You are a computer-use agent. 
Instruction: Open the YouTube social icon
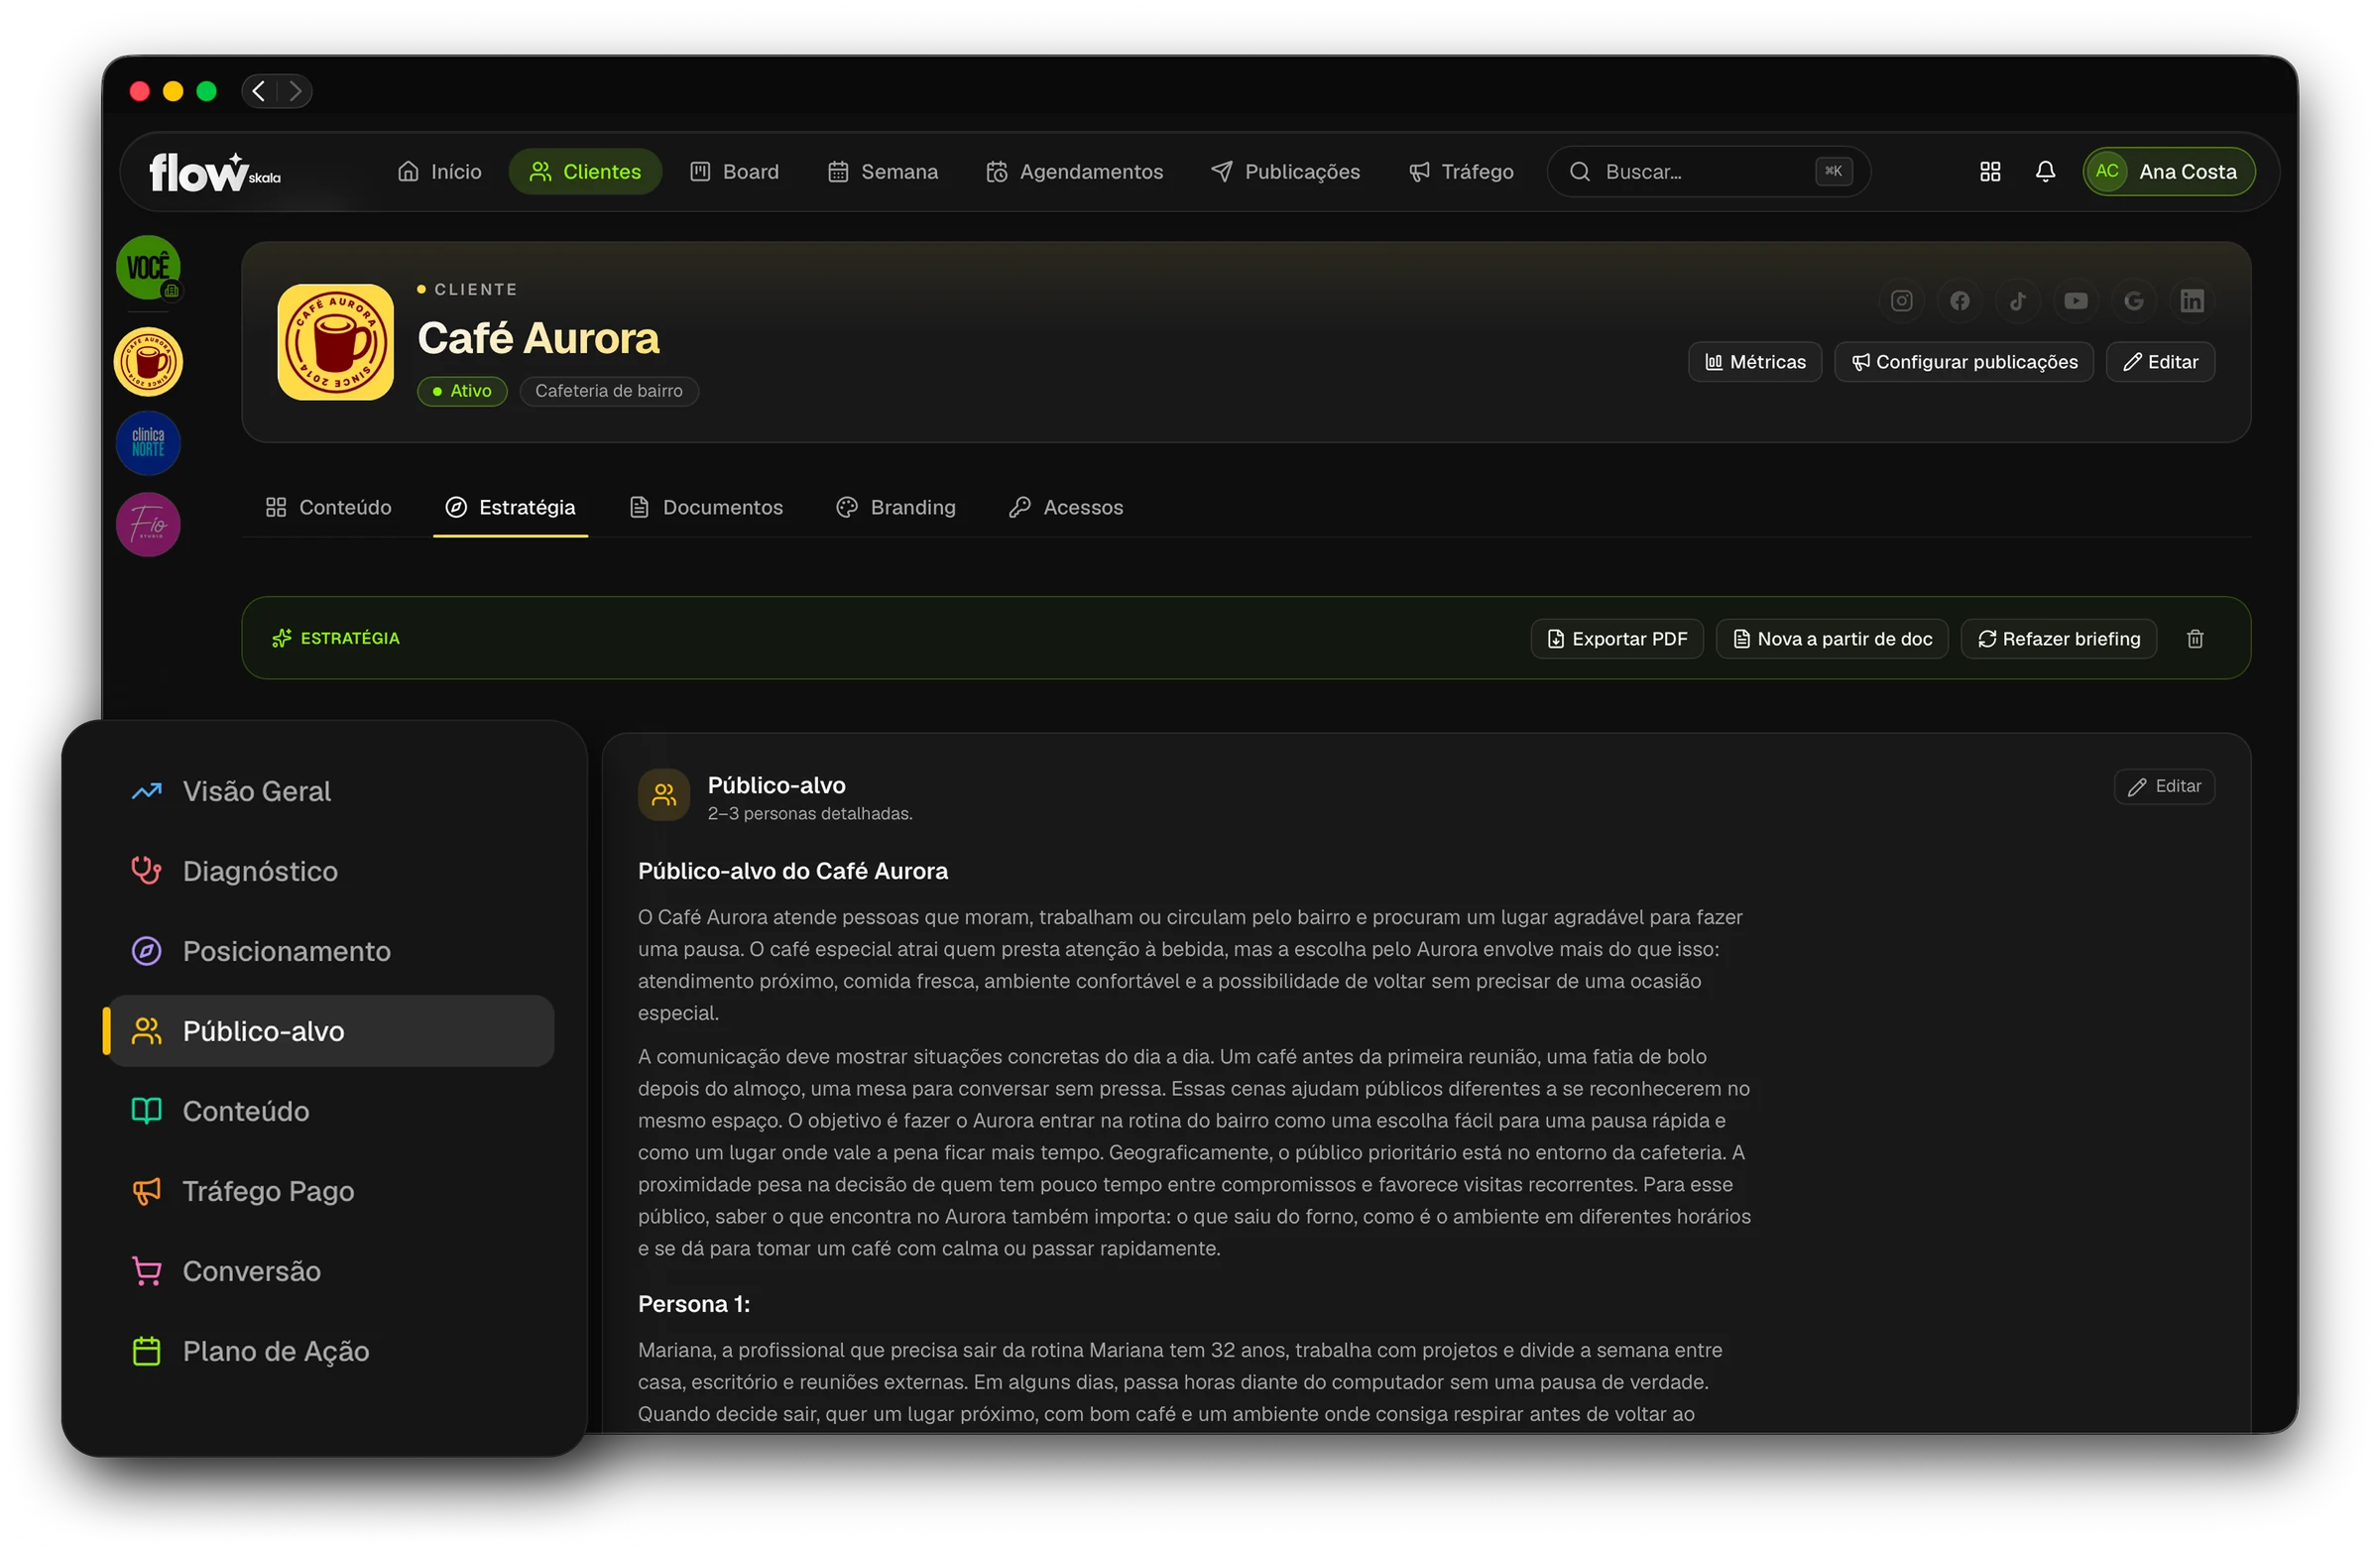2075,301
